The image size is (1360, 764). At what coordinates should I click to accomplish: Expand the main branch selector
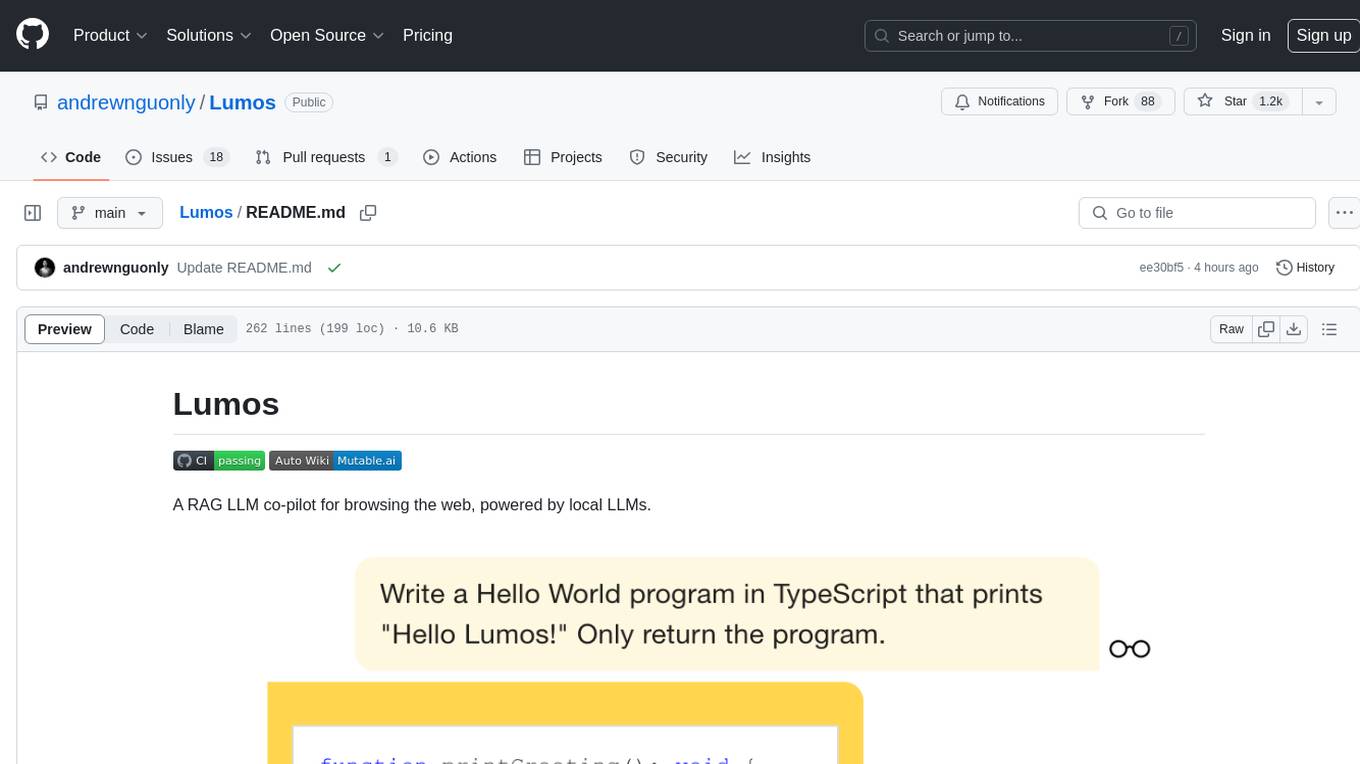pyautogui.click(x=109, y=213)
